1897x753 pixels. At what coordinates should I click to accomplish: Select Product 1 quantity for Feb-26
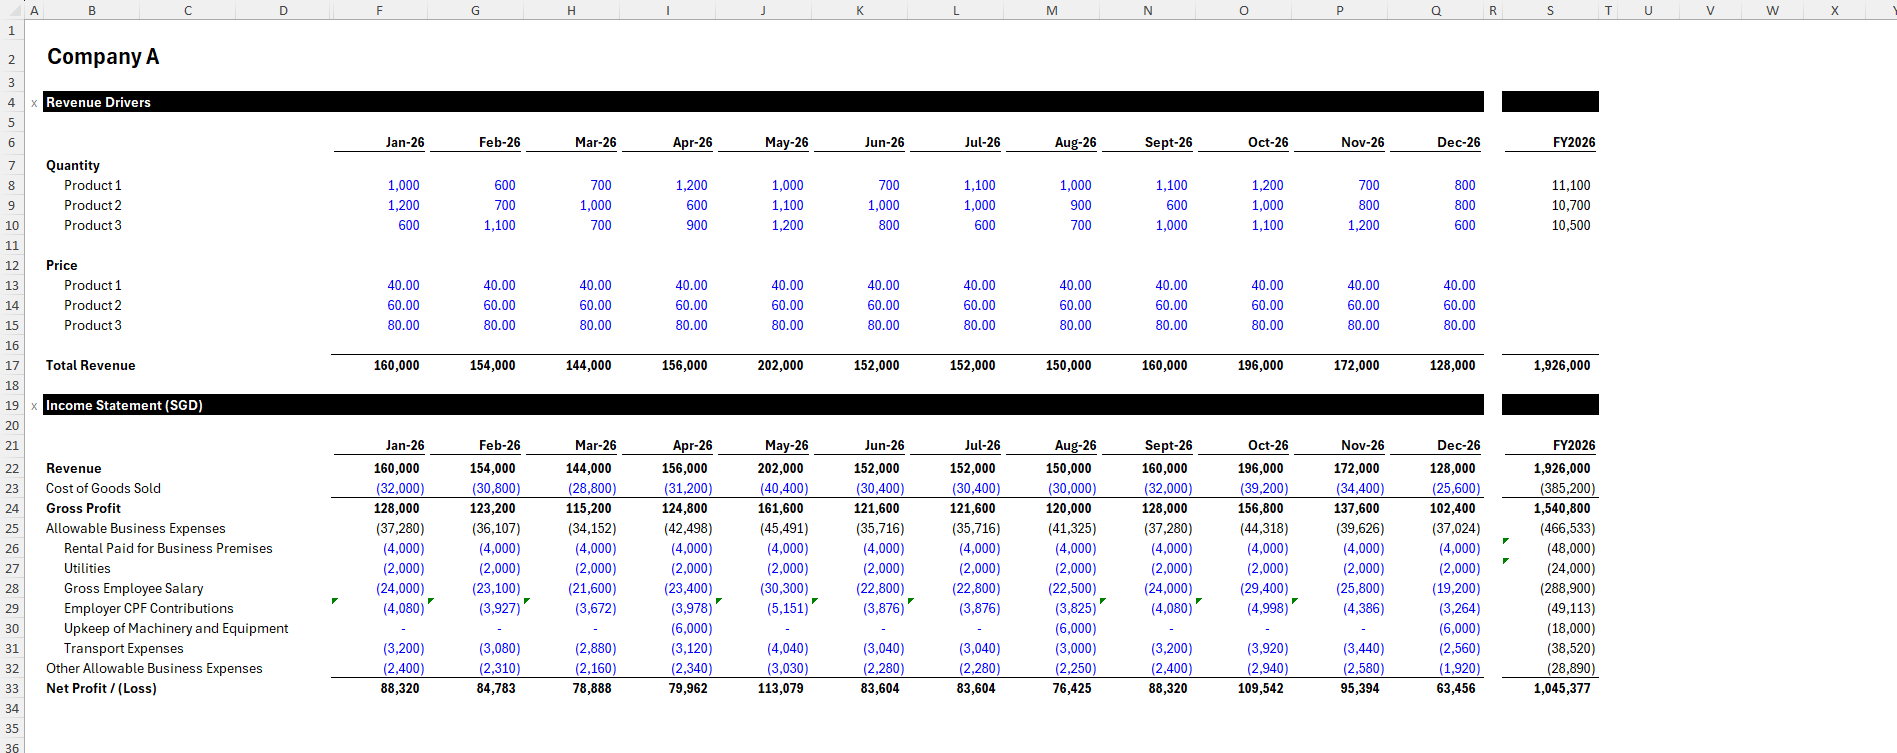(x=505, y=185)
